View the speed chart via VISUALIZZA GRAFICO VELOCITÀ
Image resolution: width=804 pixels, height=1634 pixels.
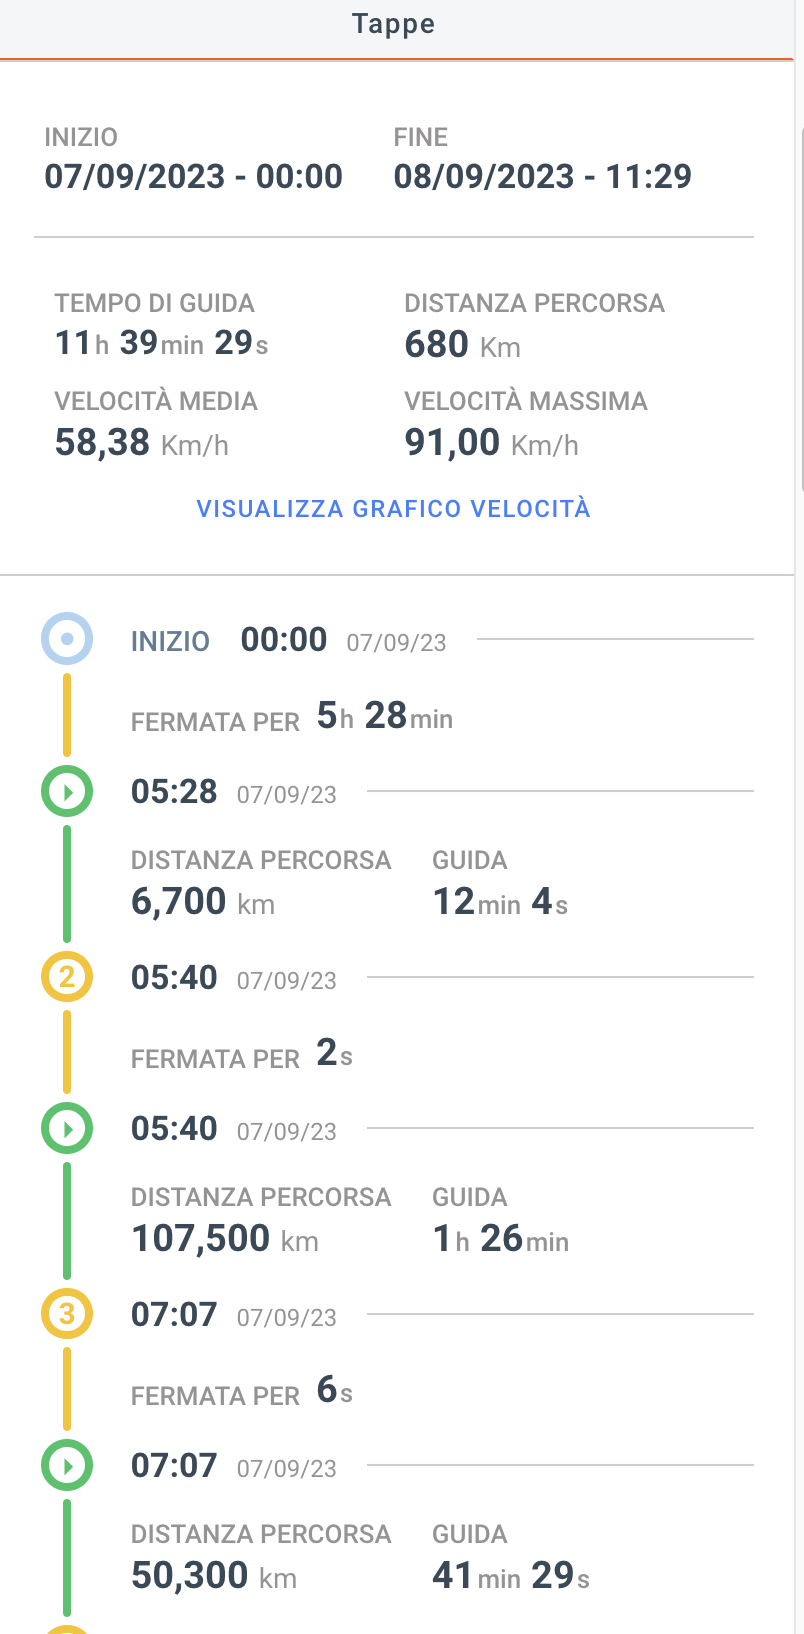point(394,509)
